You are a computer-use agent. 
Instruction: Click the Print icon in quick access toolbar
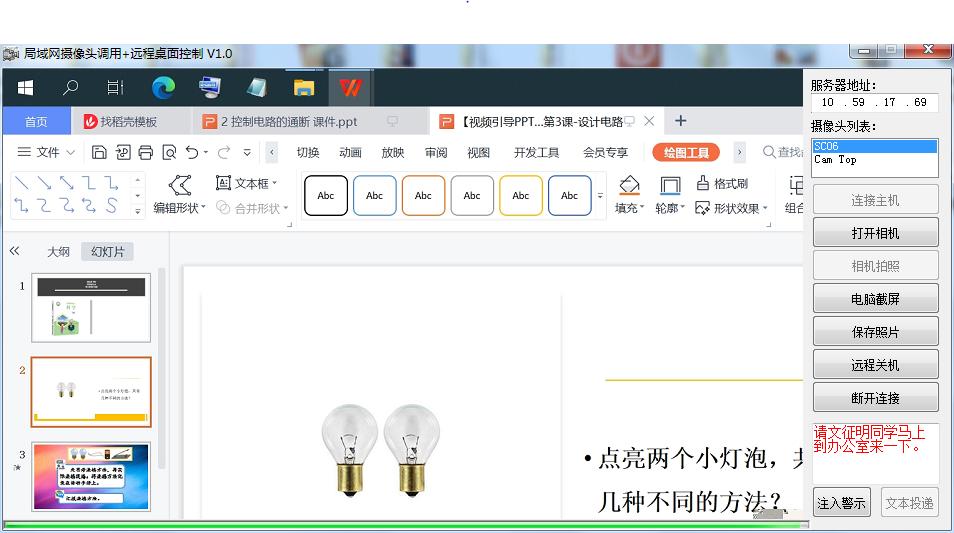point(145,152)
